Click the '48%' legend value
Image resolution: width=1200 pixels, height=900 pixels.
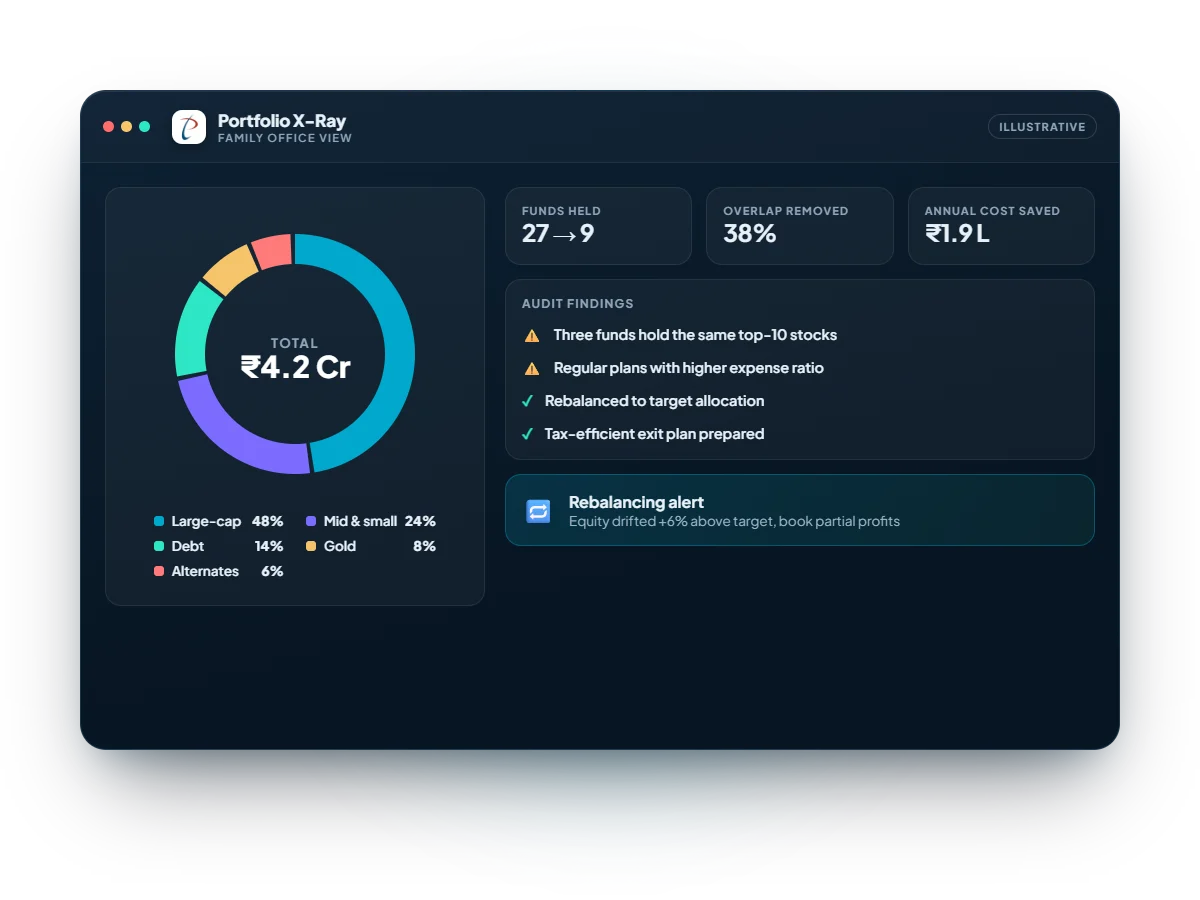[268, 521]
